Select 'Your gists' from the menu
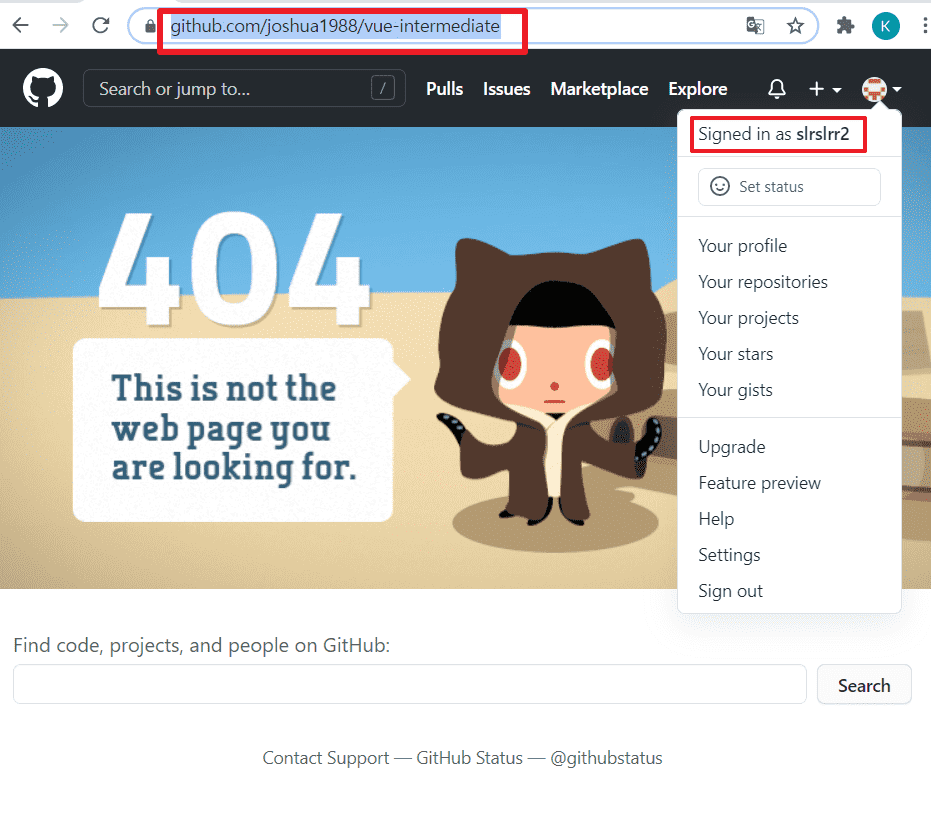The width and height of the screenshot is (931, 838). click(x=735, y=390)
